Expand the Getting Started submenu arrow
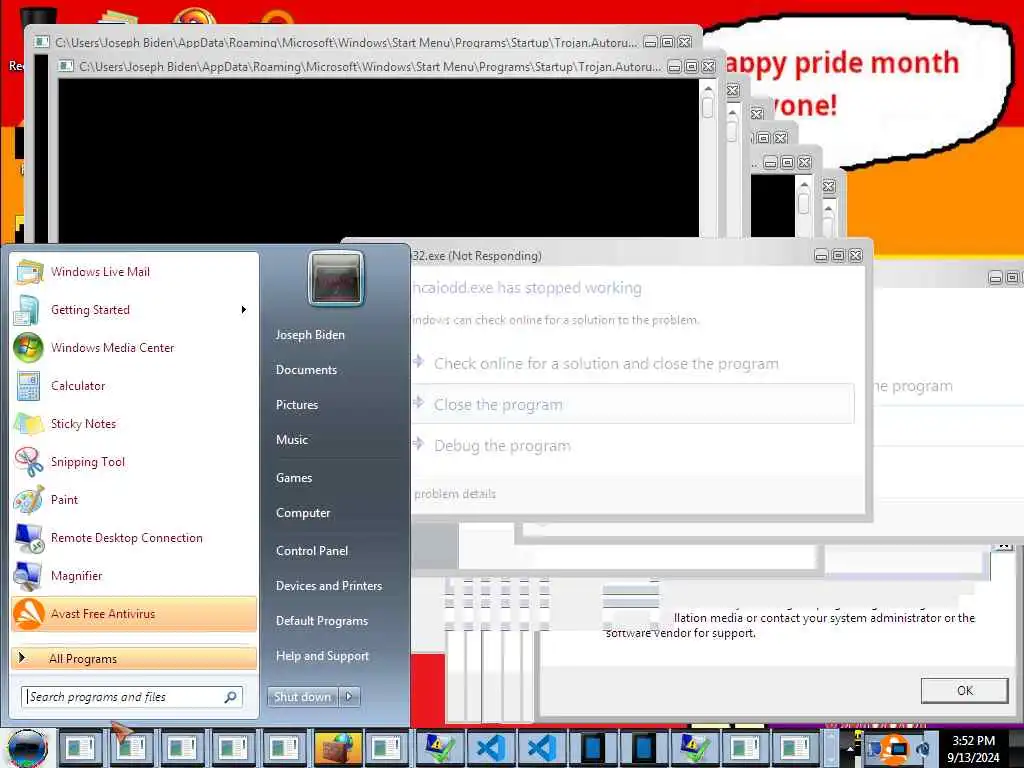 (244, 310)
